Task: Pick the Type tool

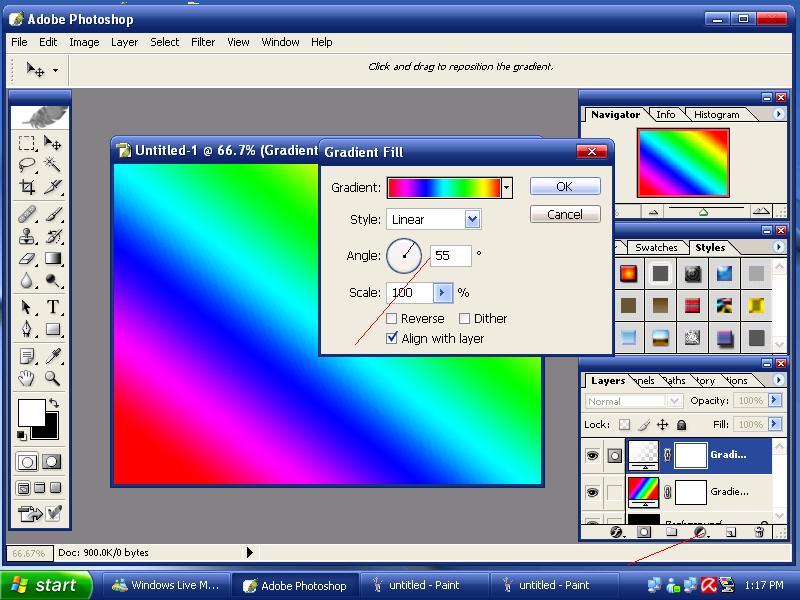Action: [53, 307]
